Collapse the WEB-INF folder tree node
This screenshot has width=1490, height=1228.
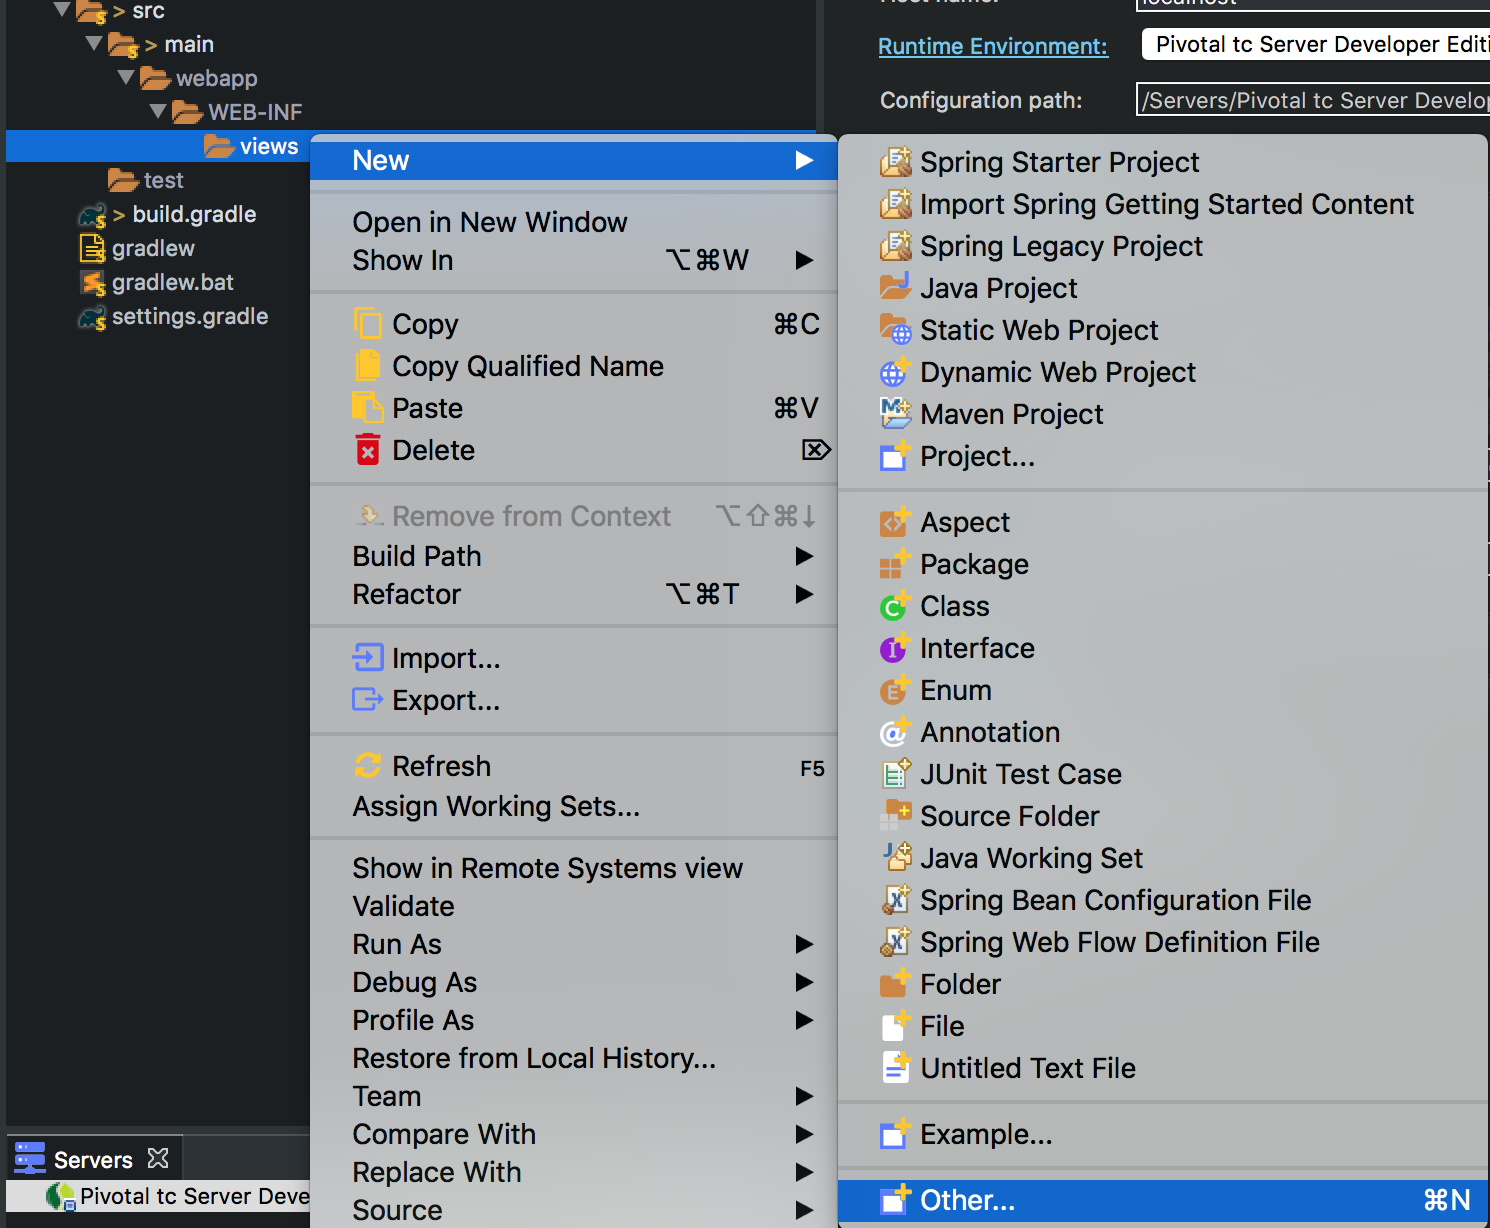[158, 112]
